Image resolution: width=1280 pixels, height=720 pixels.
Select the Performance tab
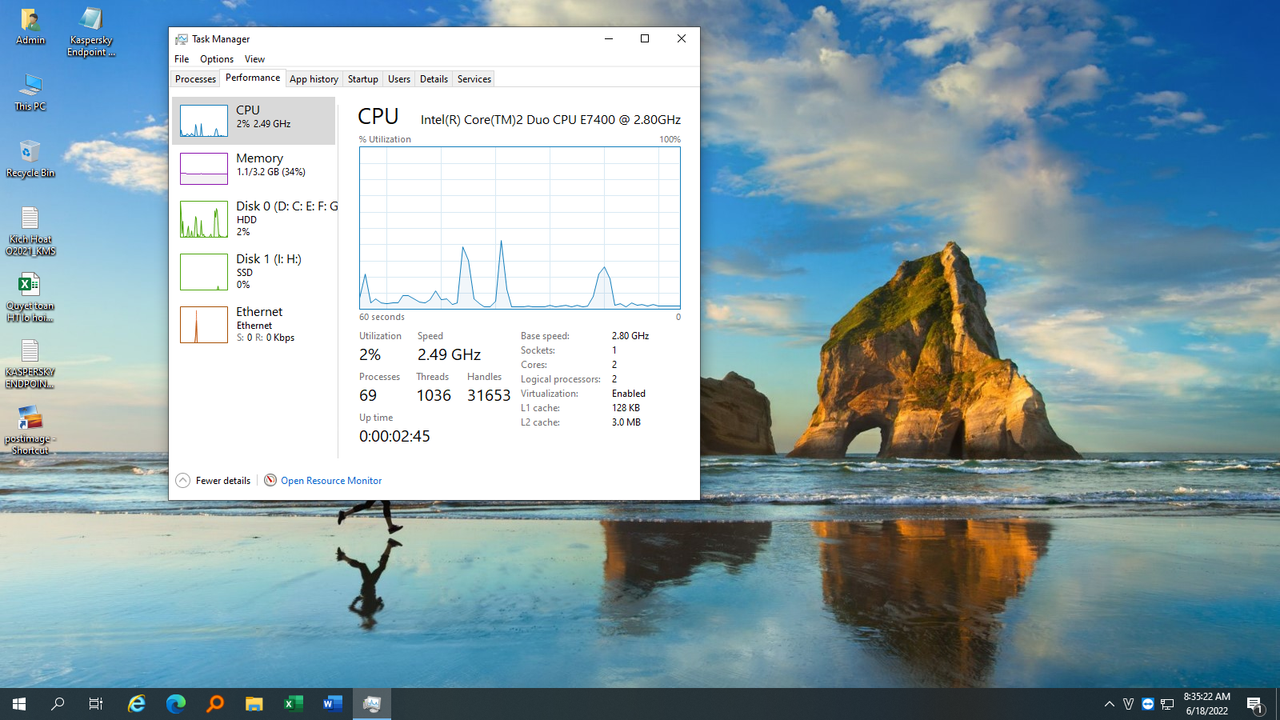(253, 78)
